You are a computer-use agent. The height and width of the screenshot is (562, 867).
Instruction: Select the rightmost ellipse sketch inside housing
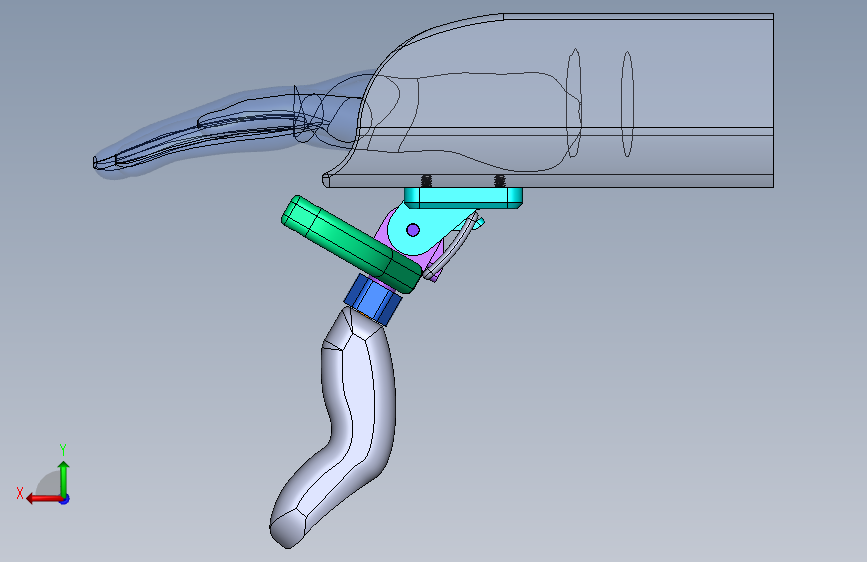tap(627, 104)
